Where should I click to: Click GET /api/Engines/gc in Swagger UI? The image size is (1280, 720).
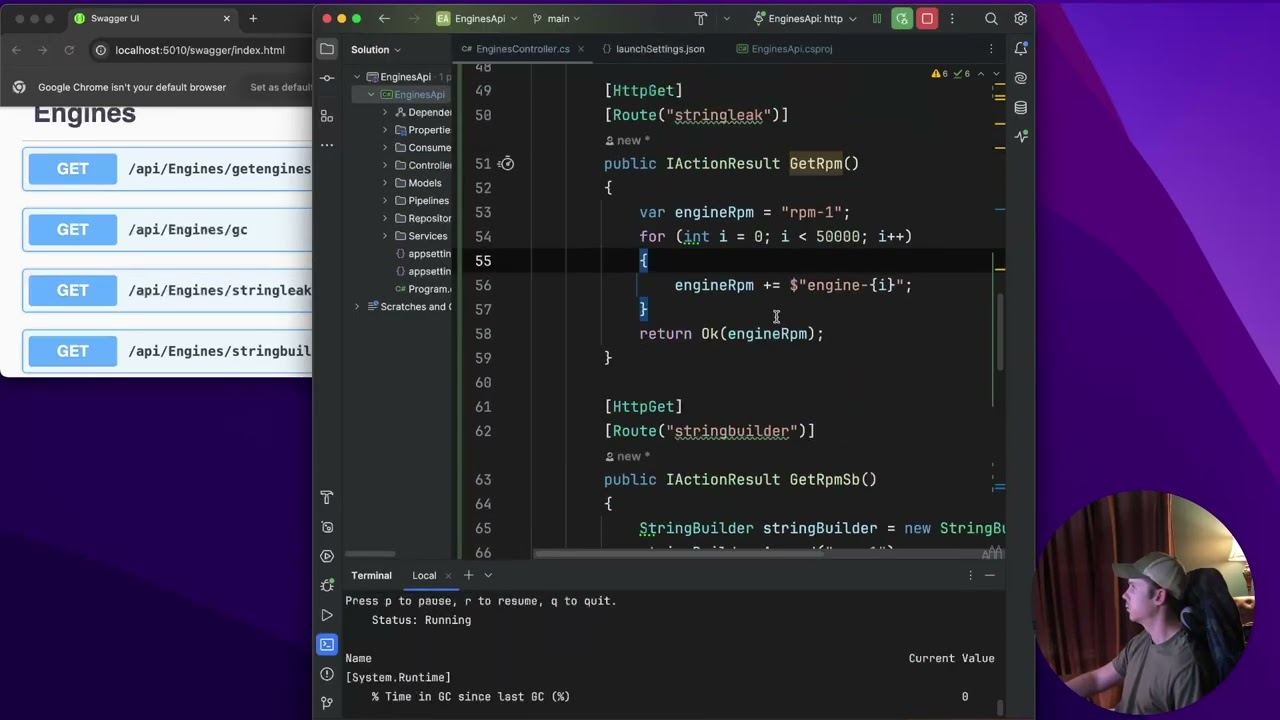tap(167, 230)
